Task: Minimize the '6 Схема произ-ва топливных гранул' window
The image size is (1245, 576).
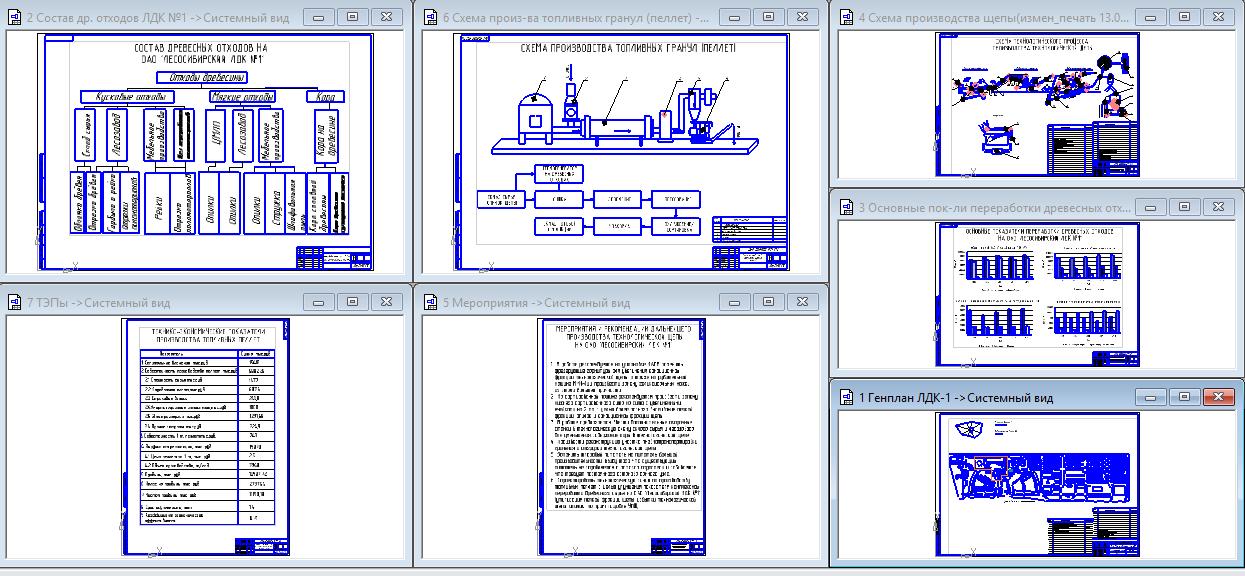Action: [x=734, y=17]
